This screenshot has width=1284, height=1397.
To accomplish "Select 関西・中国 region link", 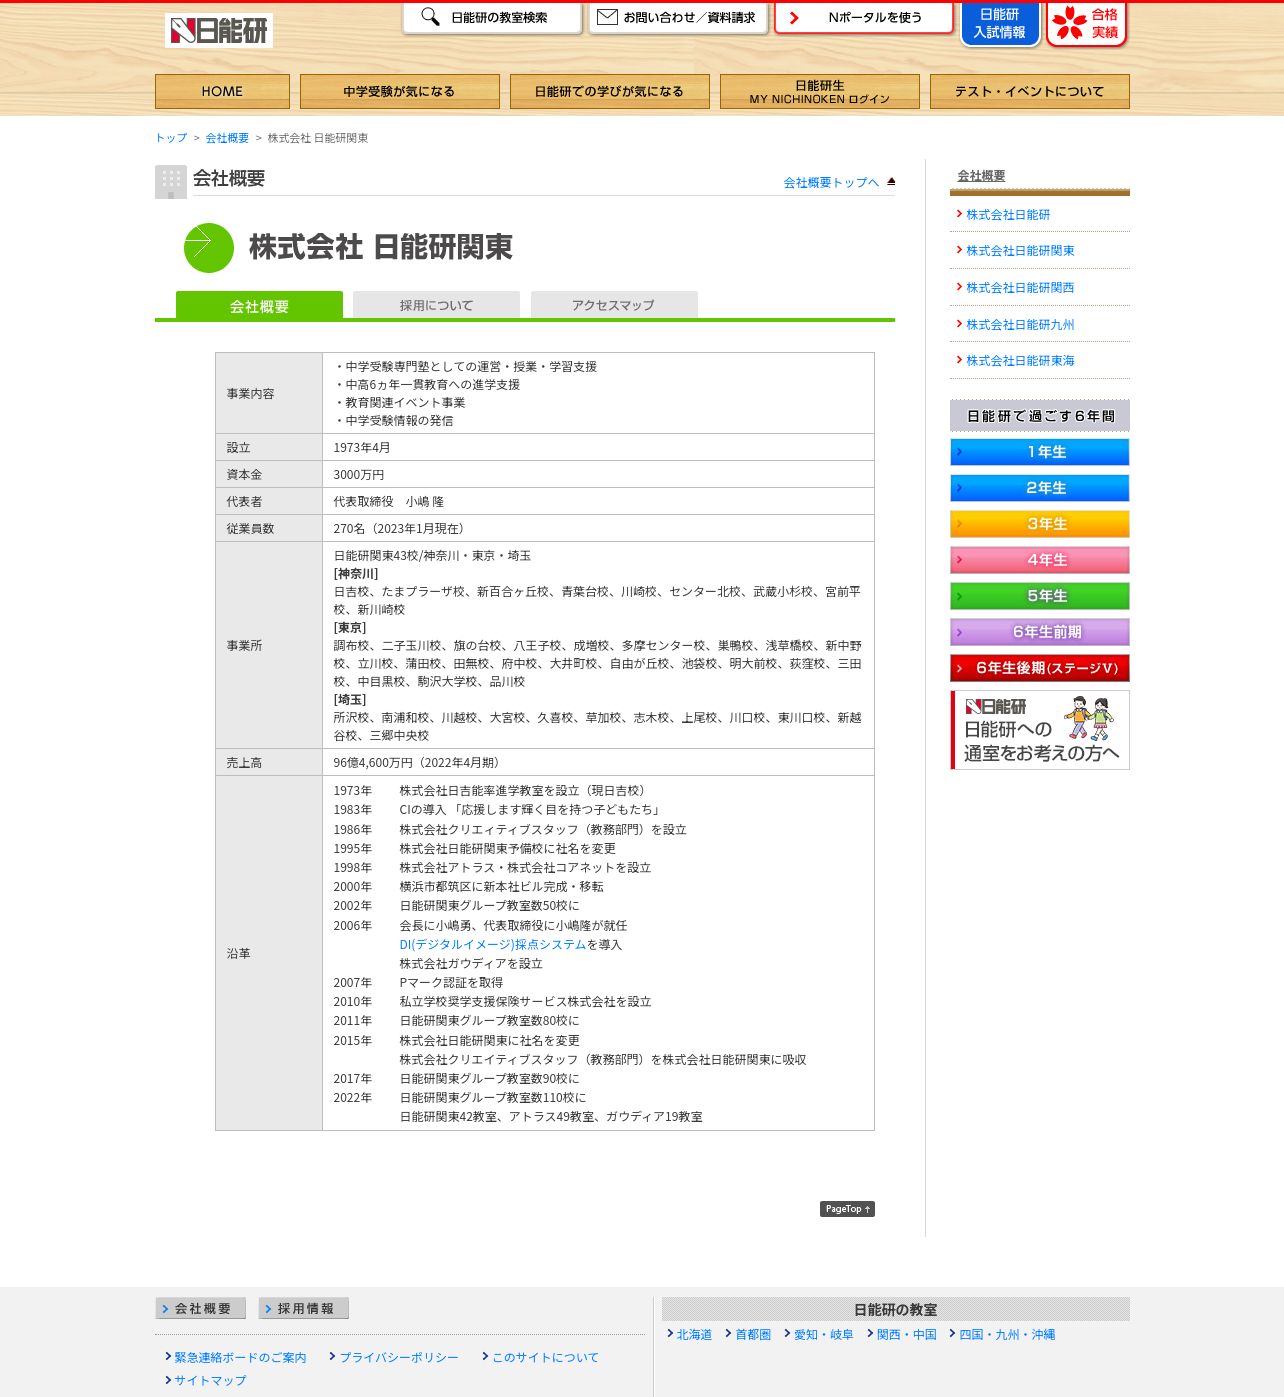I will tap(906, 1334).
